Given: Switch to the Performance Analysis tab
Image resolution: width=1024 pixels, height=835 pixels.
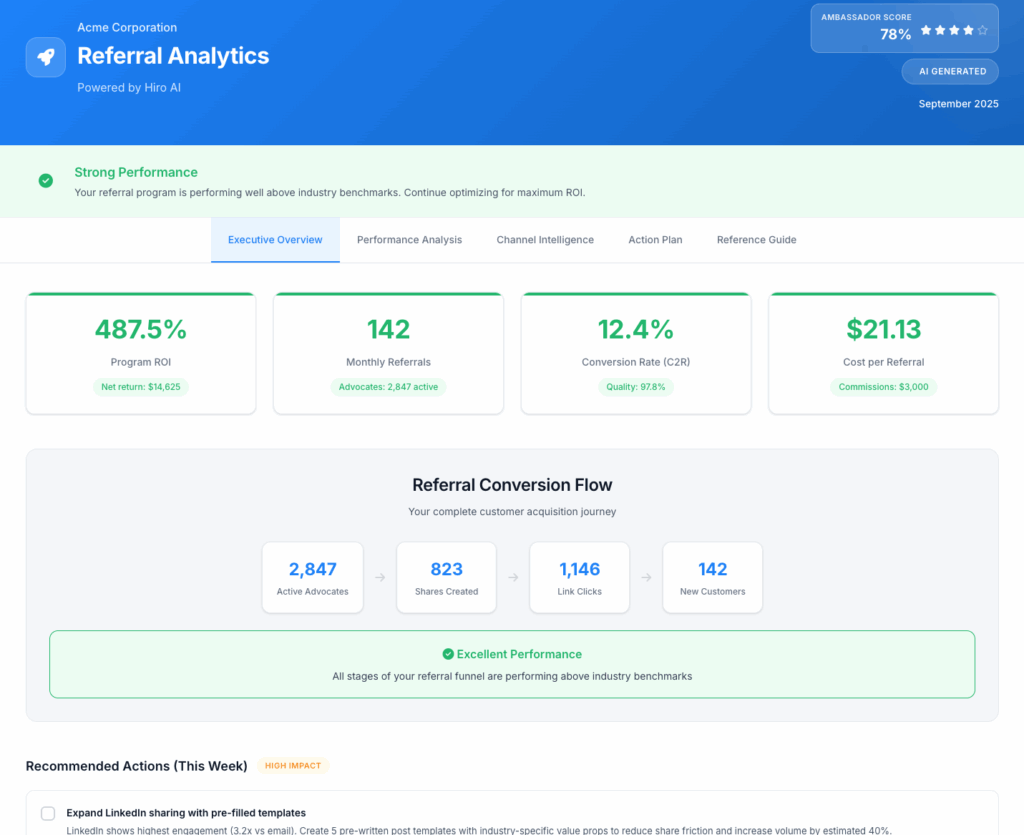Looking at the screenshot, I should coord(409,240).
